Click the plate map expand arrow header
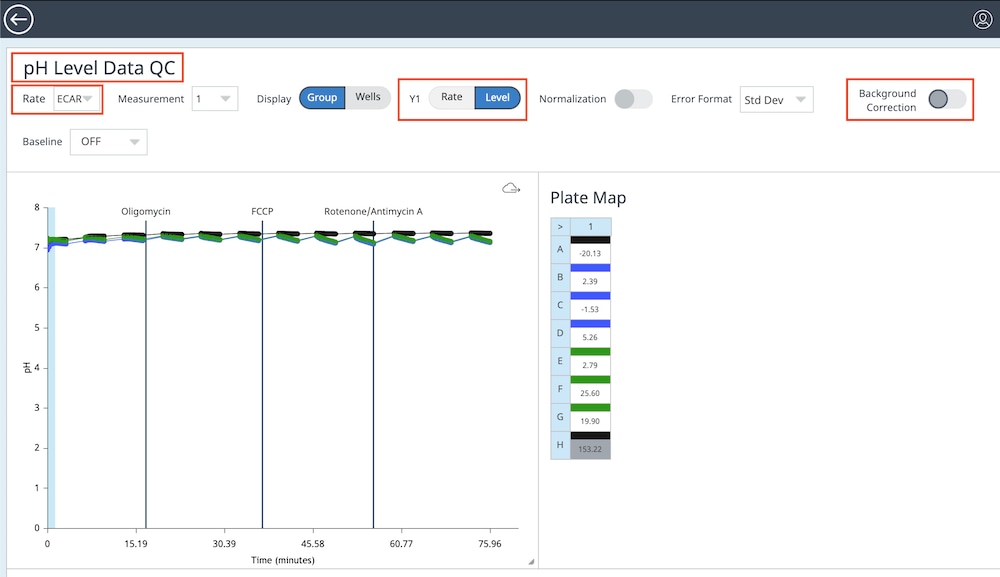The height and width of the screenshot is (577, 1000). click(x=560, y=226)
